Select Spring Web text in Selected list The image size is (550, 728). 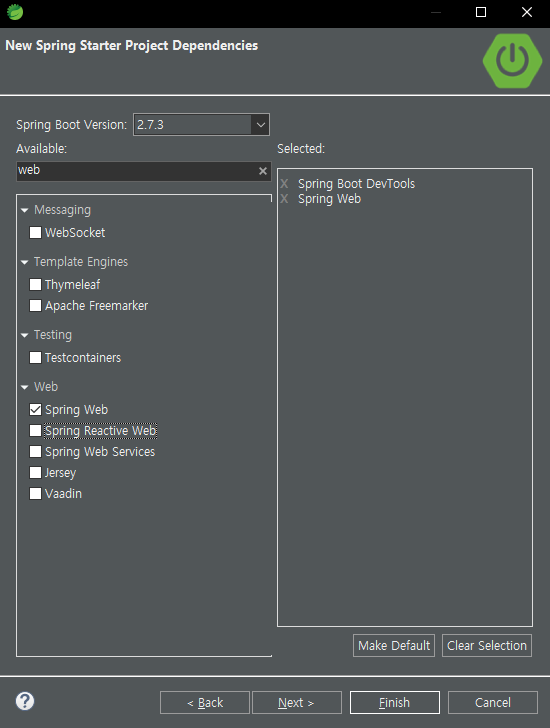coord(330,199)
